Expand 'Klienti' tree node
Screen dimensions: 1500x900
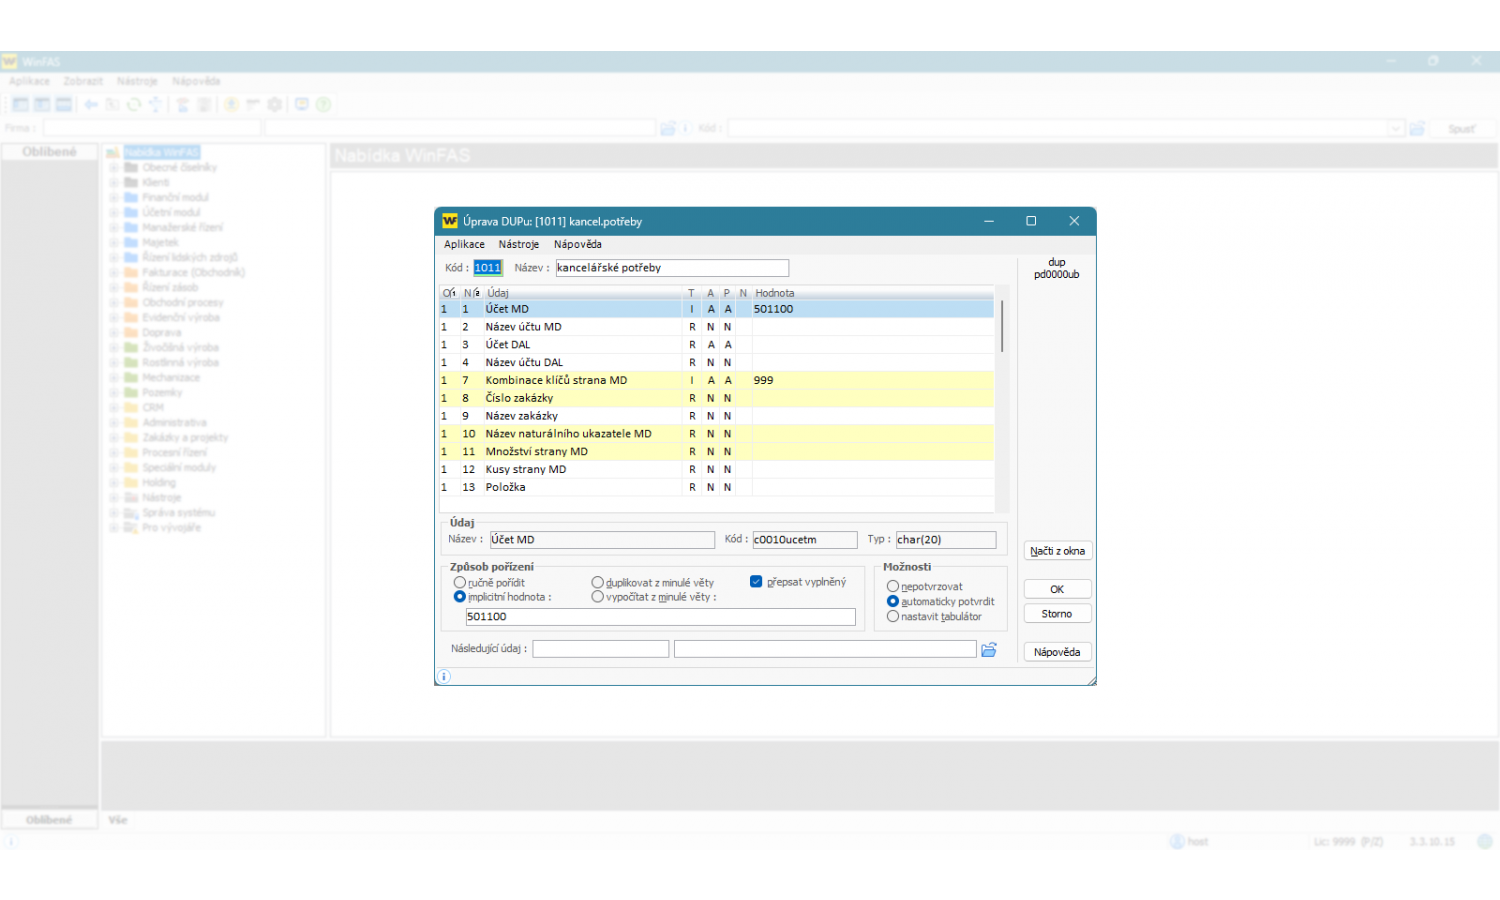click(114, 183)
